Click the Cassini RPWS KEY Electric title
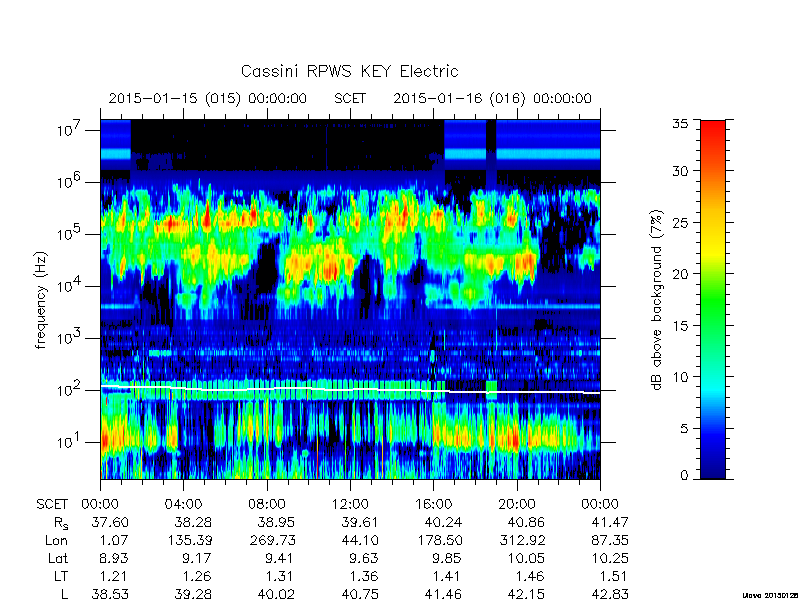 [349, 71]
